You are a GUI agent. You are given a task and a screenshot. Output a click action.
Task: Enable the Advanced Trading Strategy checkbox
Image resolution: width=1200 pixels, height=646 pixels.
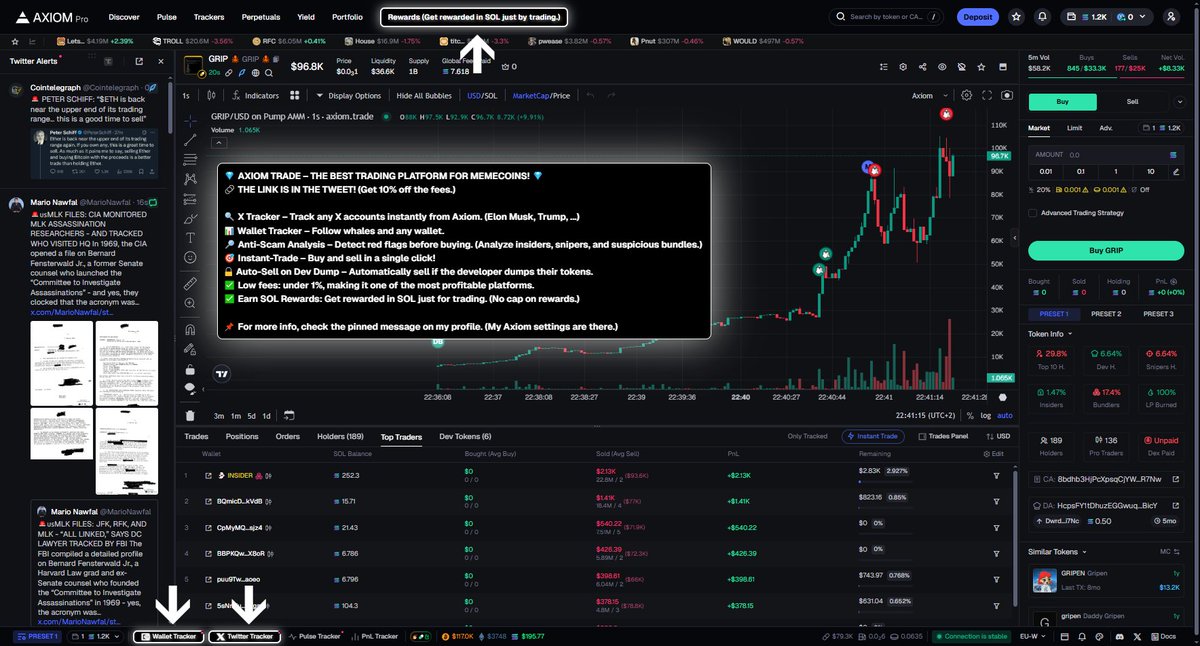coord(1033,212)
